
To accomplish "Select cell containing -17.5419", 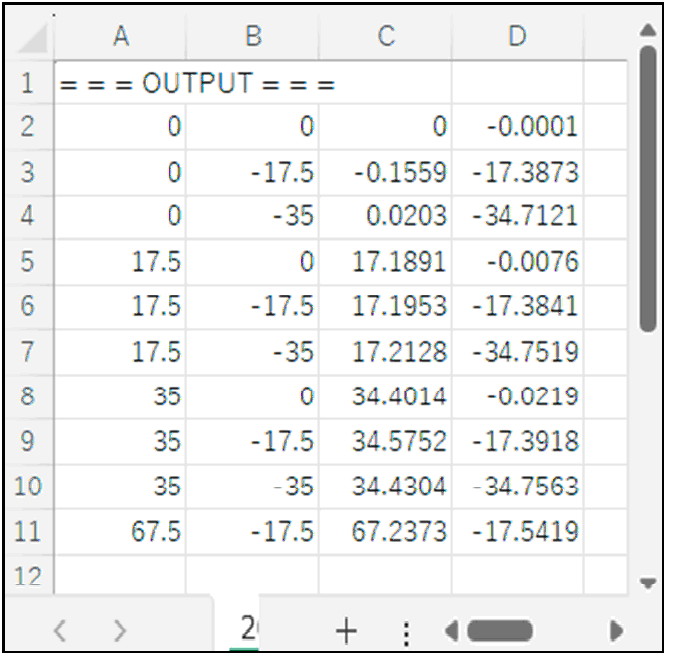I will click(x=518, y=531).
